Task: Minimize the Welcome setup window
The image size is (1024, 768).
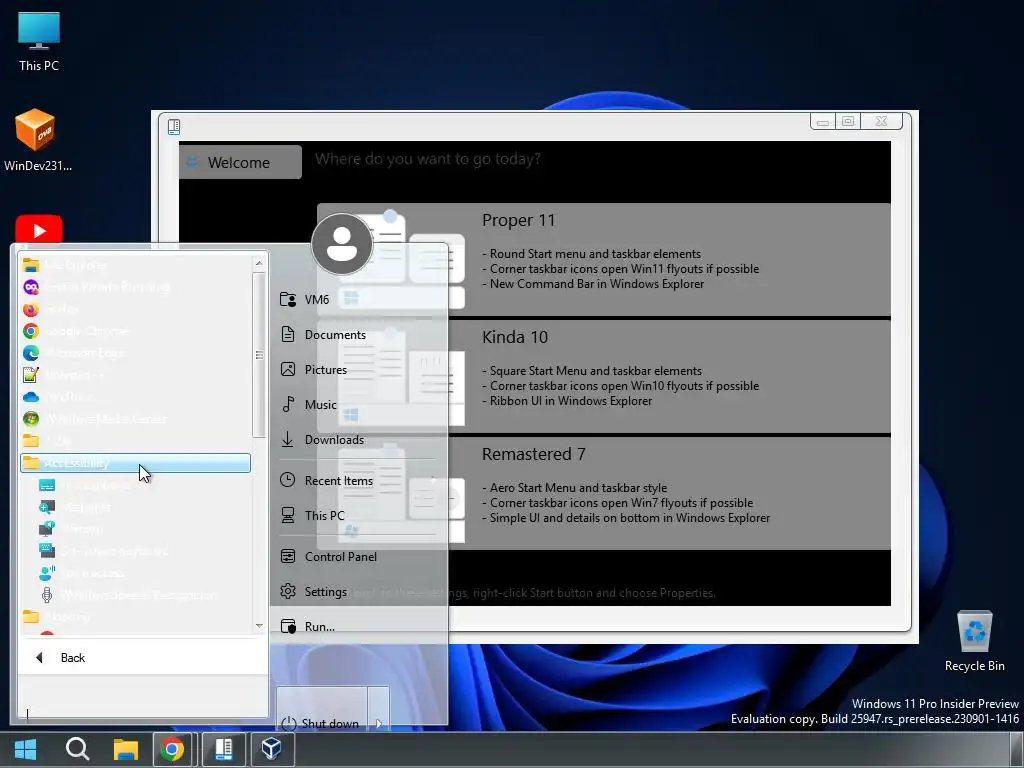Action: pos(822,121)
